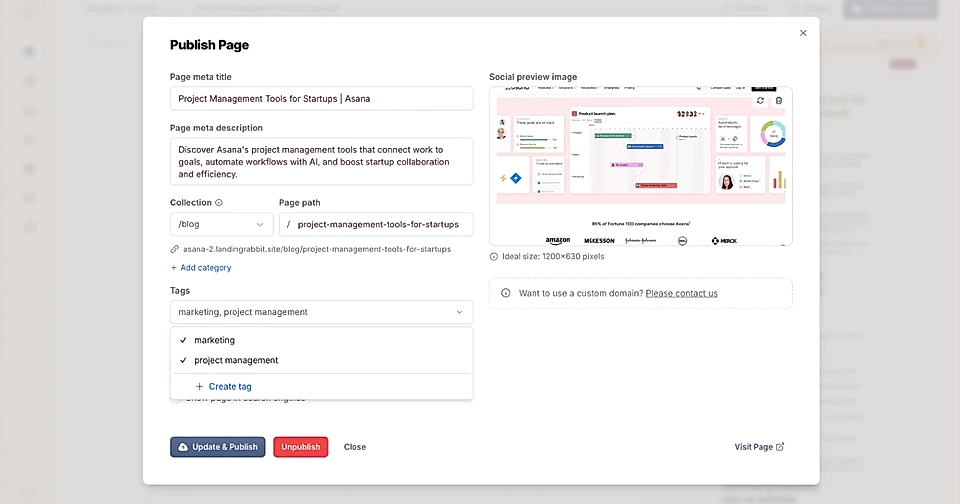Open the /blog Collection dropdown
This screenshot has height=504, width=960.
221,224
